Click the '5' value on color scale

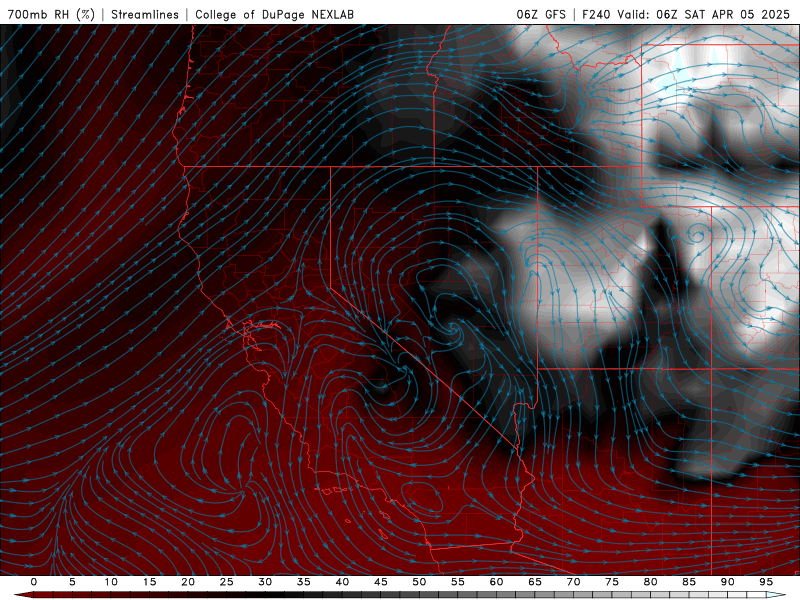[x=72, y=582]
